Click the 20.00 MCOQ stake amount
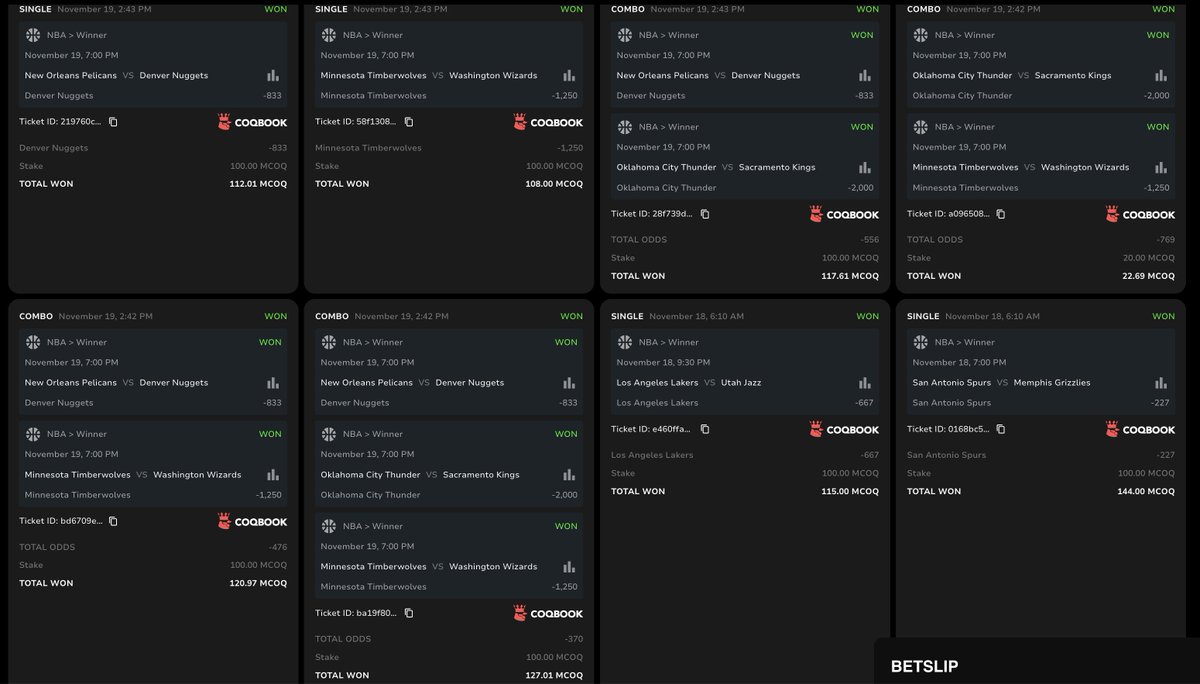1200x684 pixels. (x=1149, y=258)
